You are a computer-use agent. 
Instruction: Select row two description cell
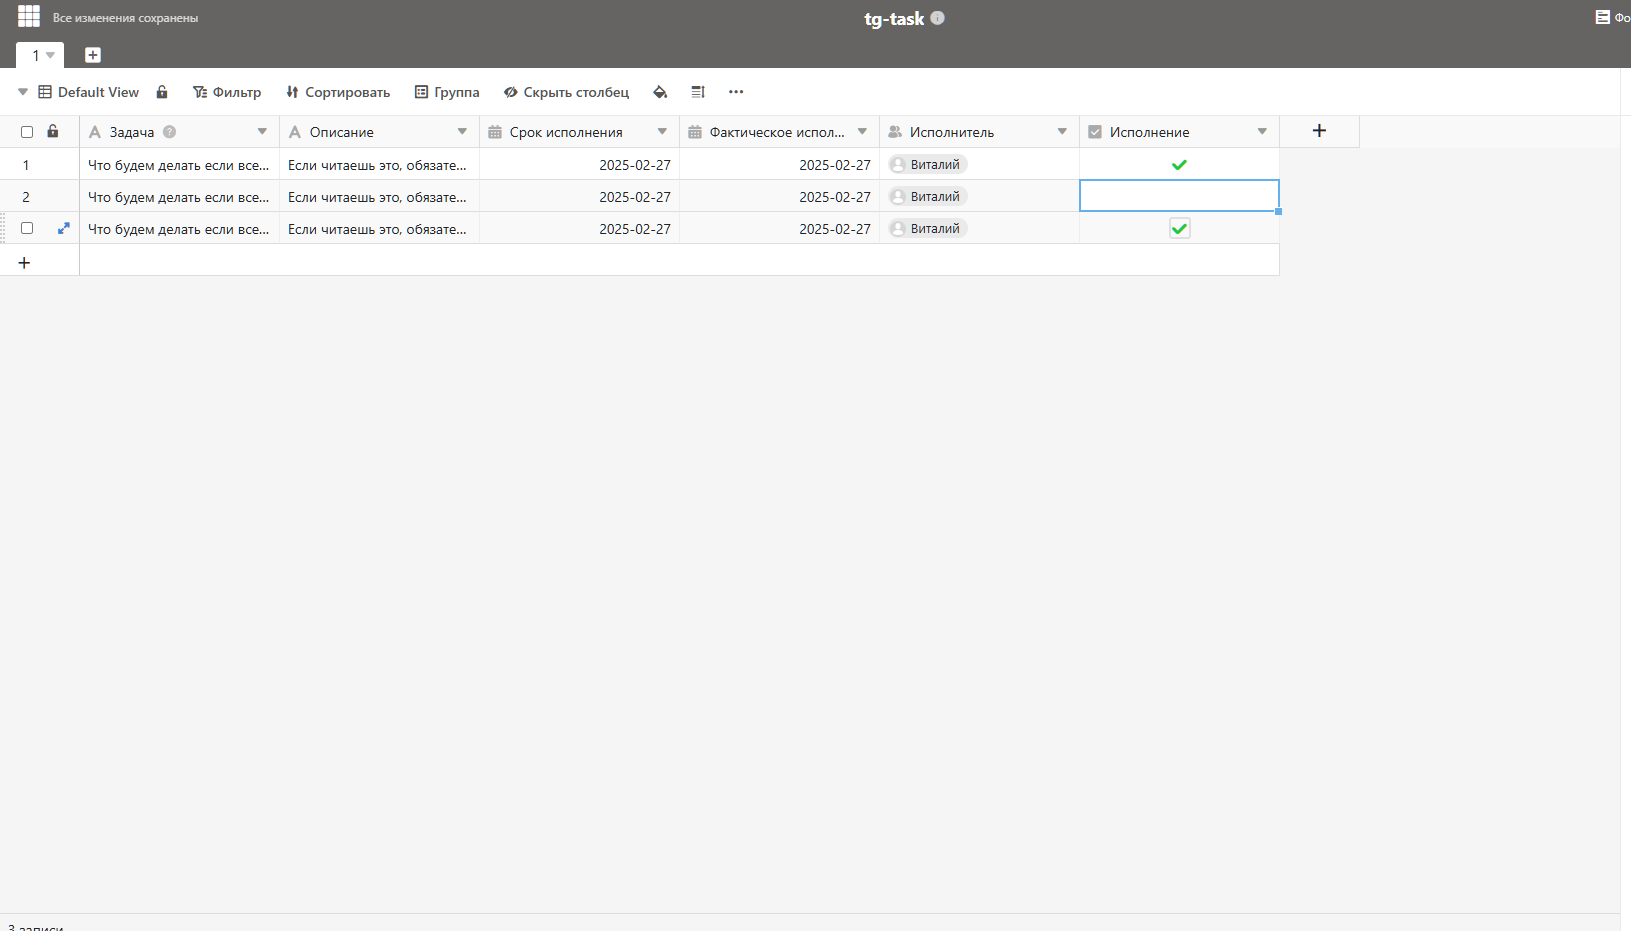pyautogui.click(x=380, y=196)
